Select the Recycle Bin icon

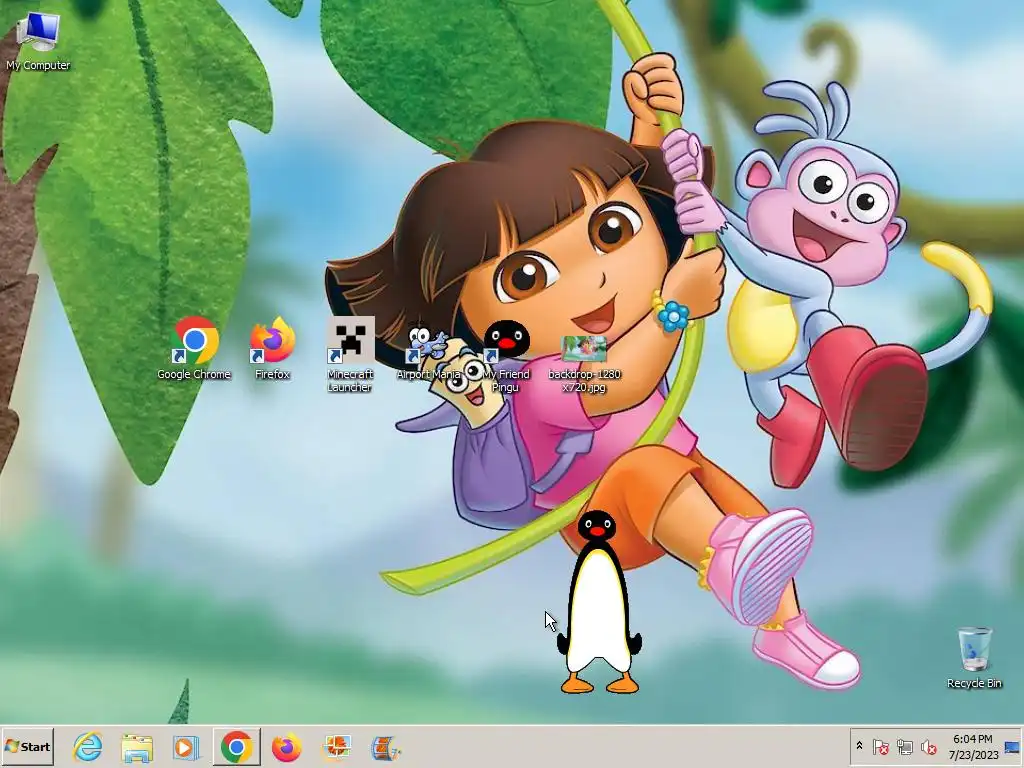point(974,658)
